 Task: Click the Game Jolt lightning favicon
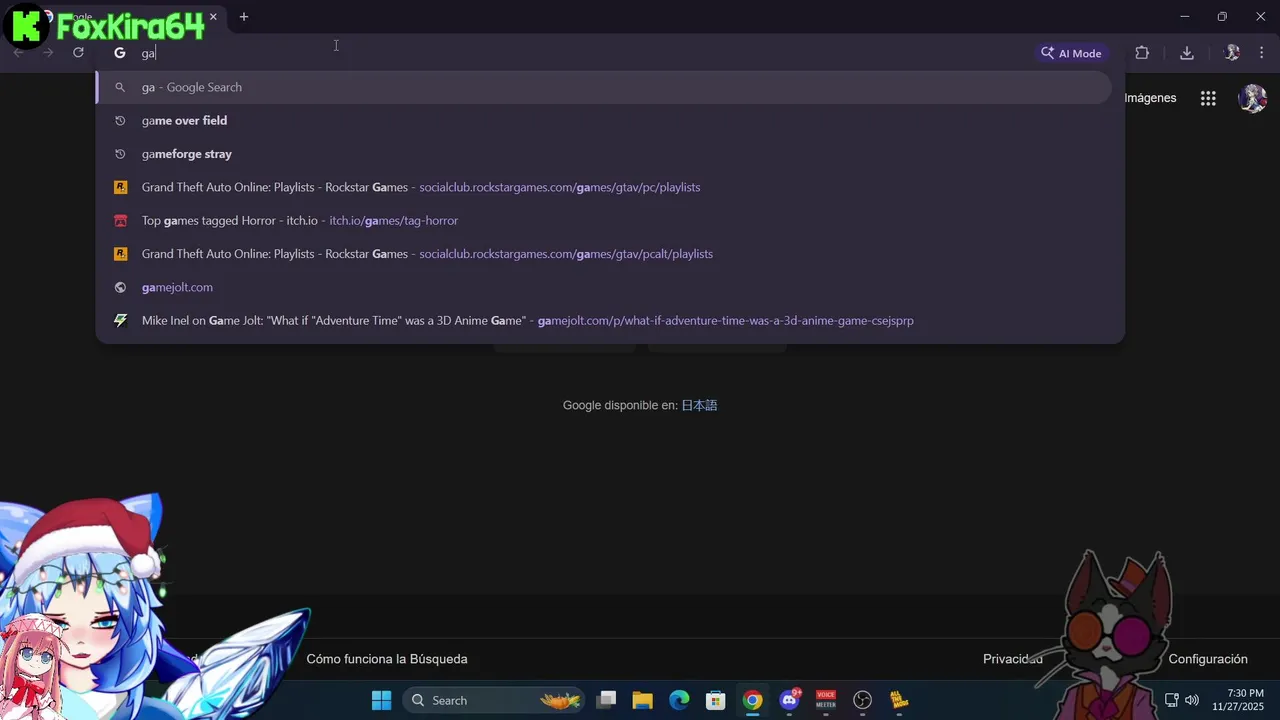click(x=120, y=321)
